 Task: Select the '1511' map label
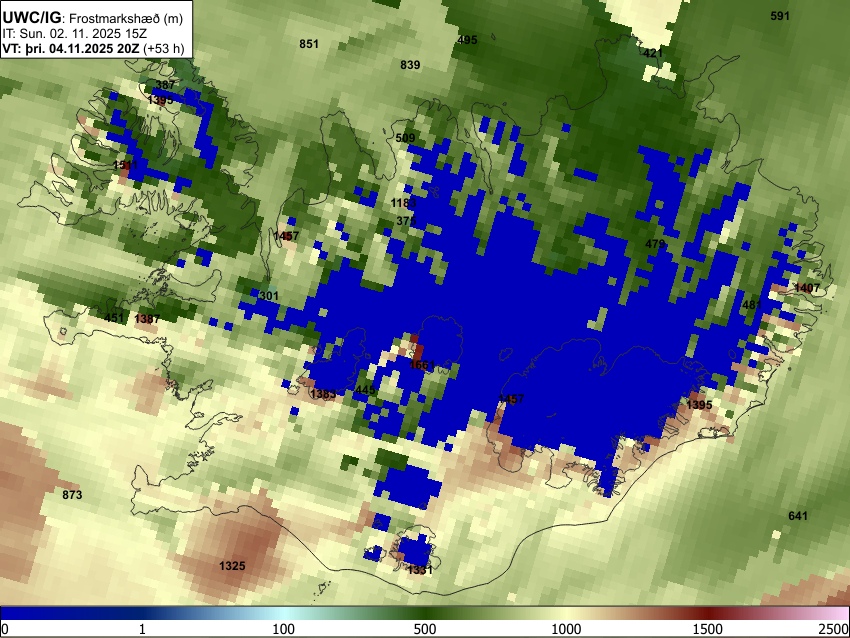coord(125,165)
